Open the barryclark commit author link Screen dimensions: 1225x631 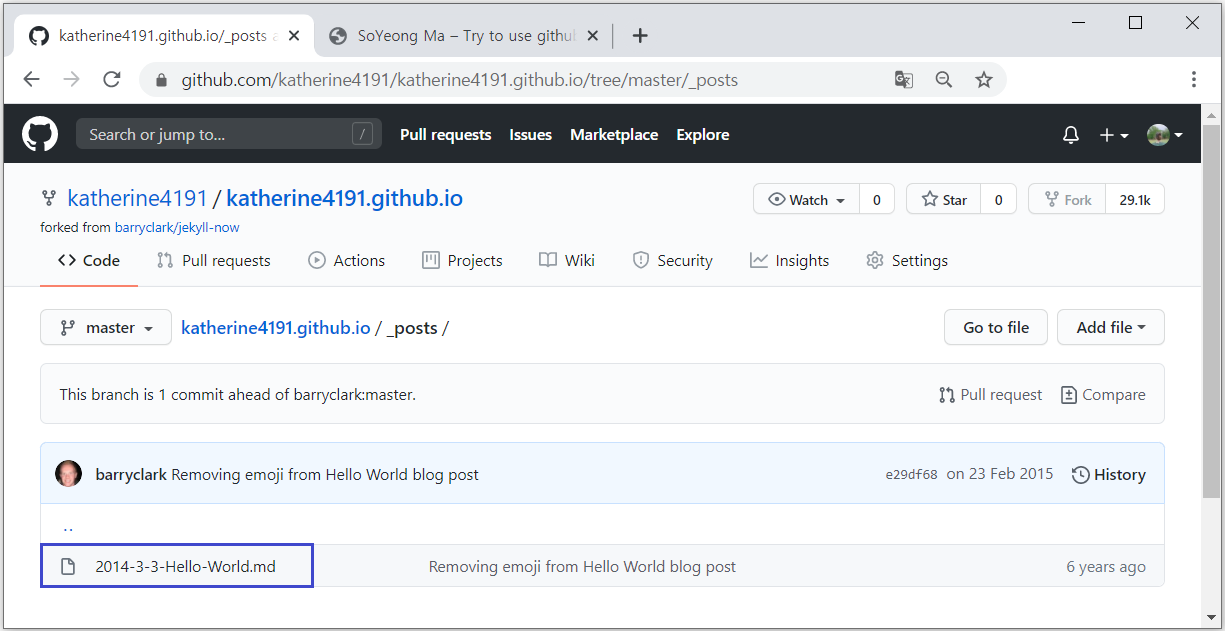[130, 474]
